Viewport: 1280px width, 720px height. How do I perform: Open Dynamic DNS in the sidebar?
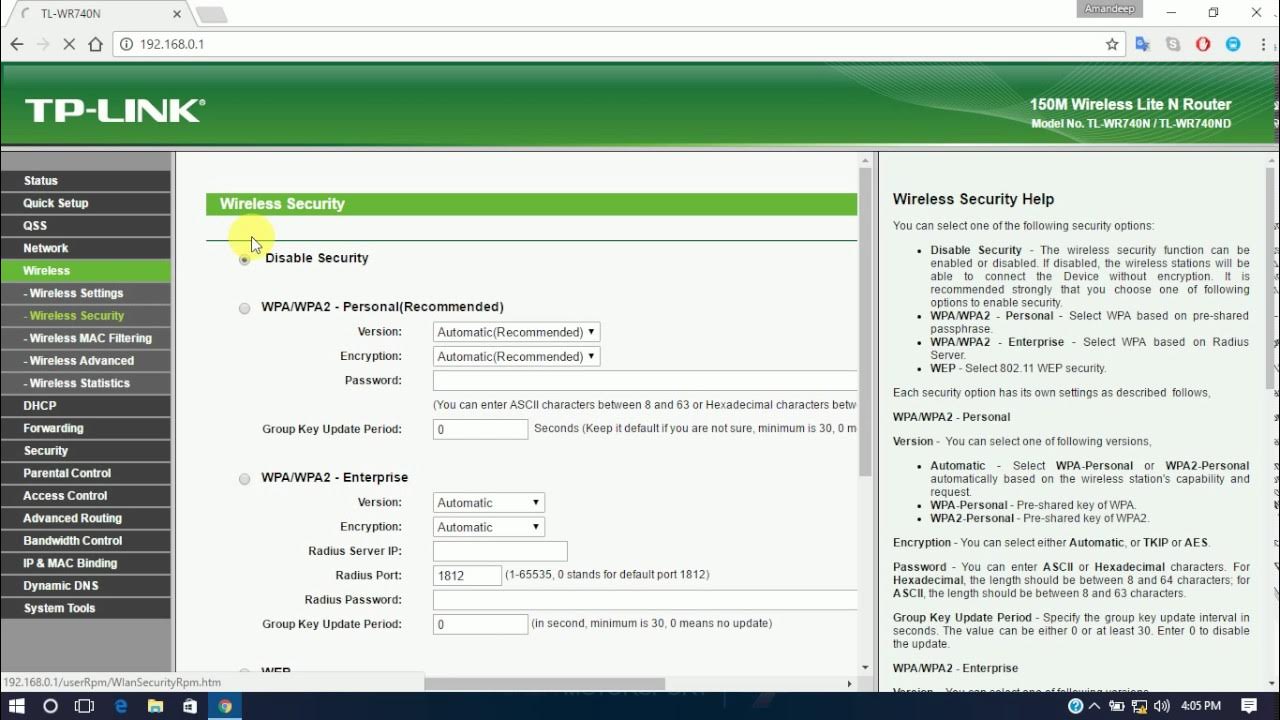tap(86, 586)
